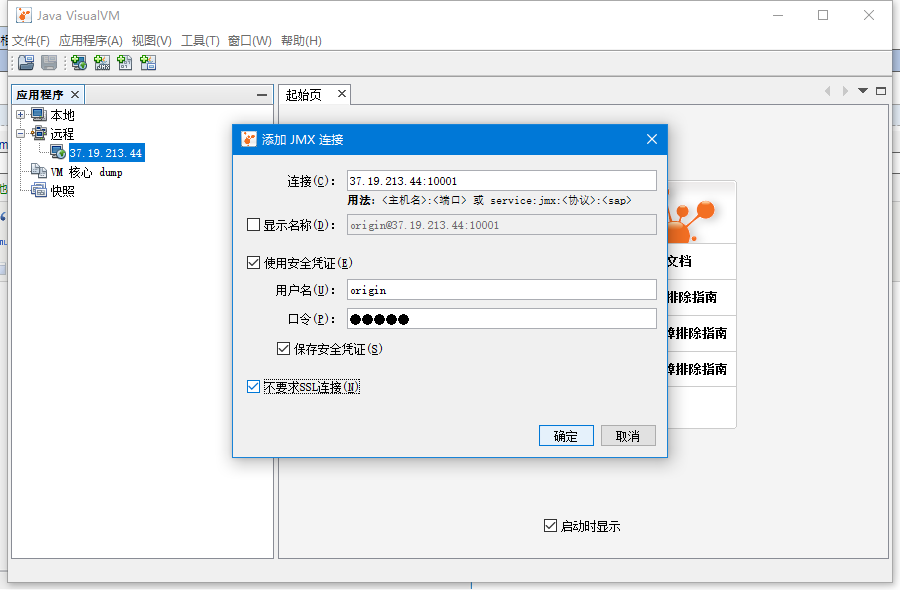Collapse the 远程 tree node

[21, 133]
